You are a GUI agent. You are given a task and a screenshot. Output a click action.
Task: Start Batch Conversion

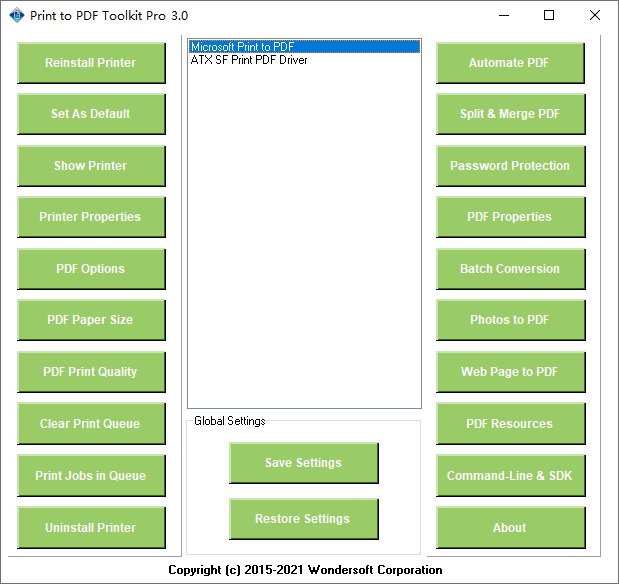pyautogui.click(x=510, y=269)
